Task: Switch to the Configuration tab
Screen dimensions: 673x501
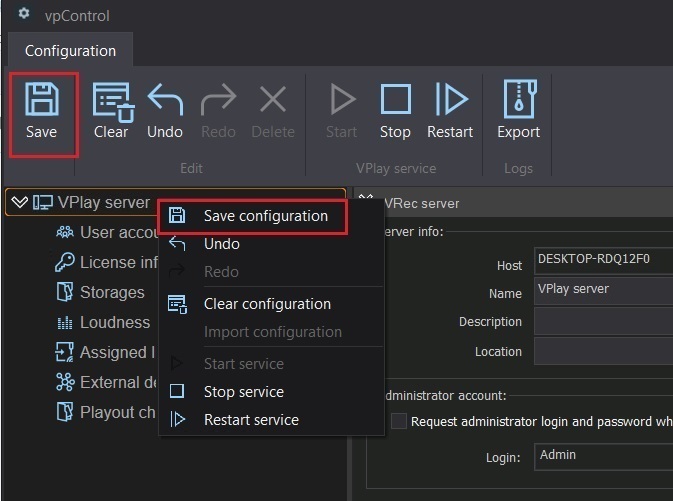Action: click(70, 51)
